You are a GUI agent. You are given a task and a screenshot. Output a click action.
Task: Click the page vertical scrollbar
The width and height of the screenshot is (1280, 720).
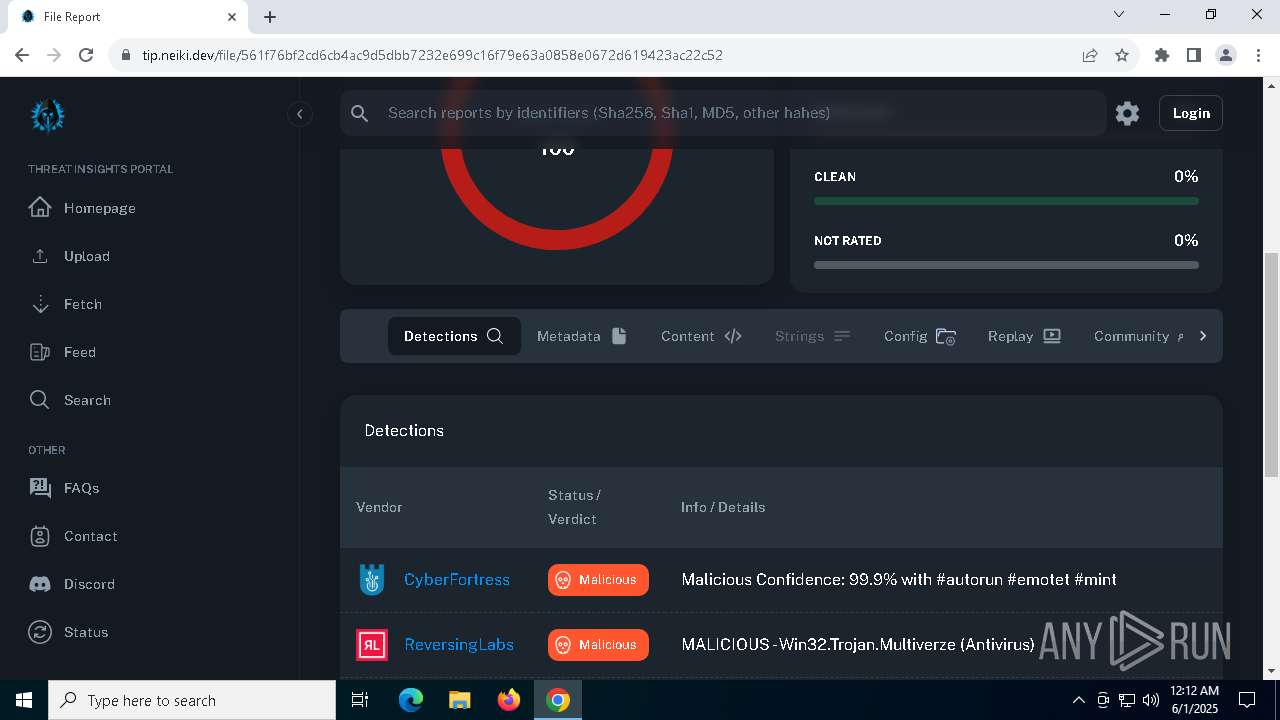click(1271, 364)
